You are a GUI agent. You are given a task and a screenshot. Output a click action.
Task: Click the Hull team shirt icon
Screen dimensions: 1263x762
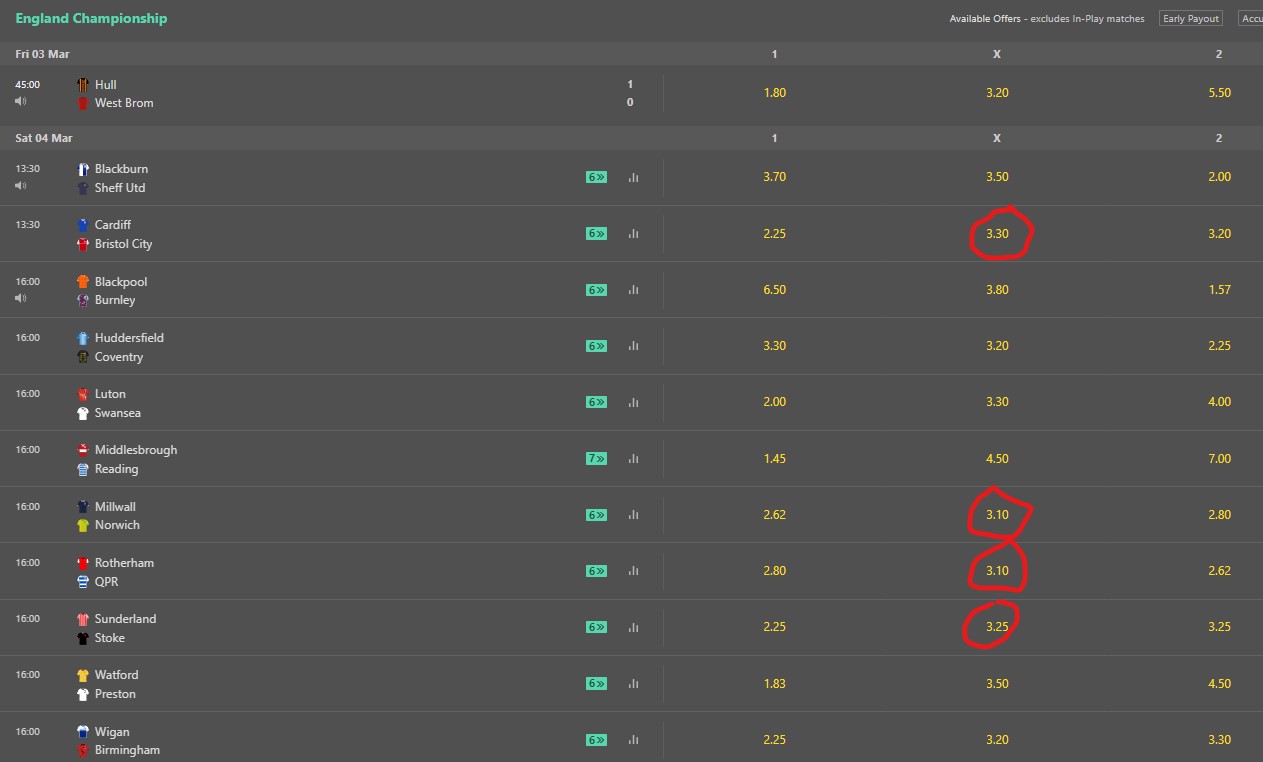point(83,85)
